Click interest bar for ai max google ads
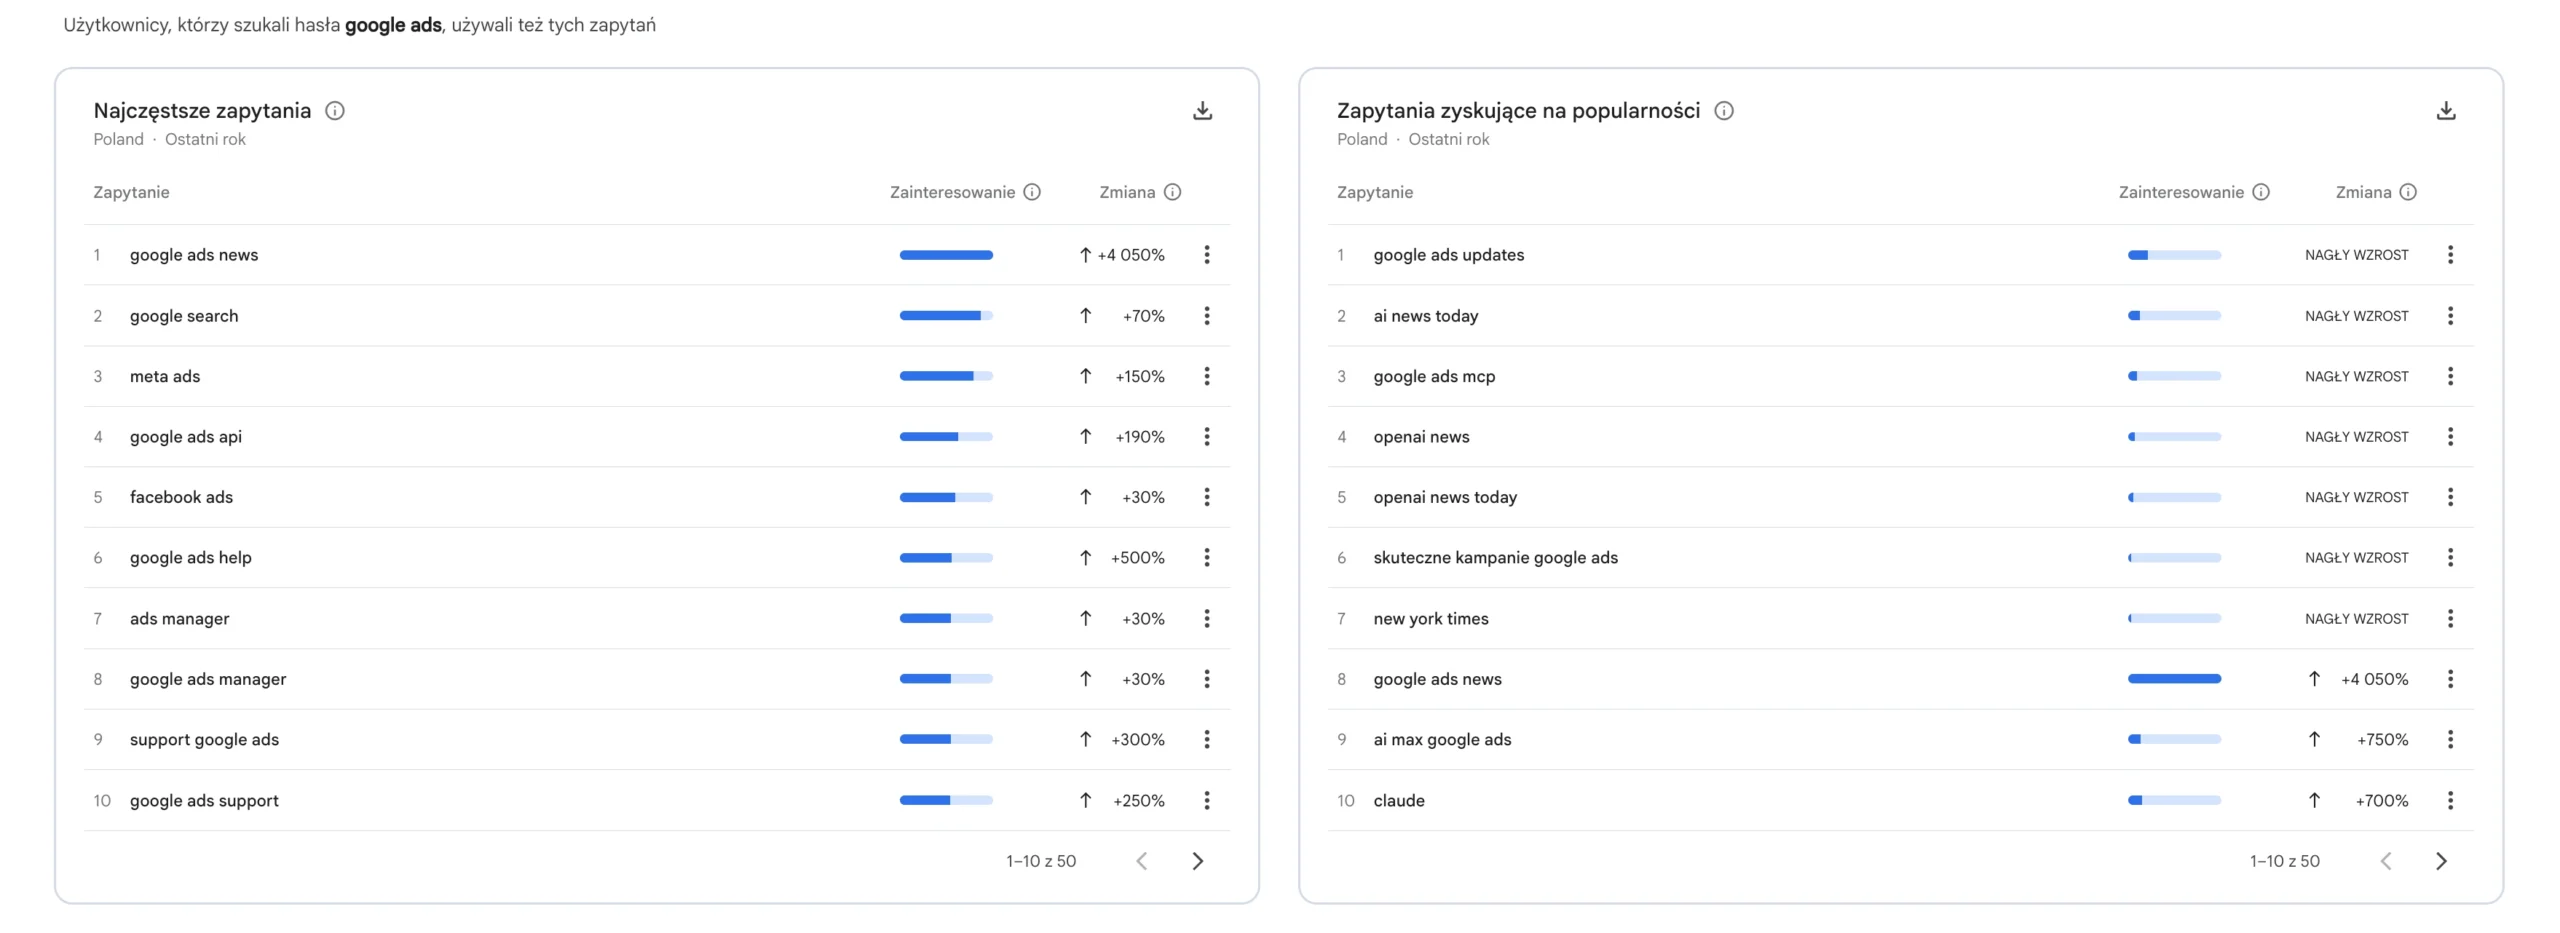The image size is (2560, 933). 2174,740
